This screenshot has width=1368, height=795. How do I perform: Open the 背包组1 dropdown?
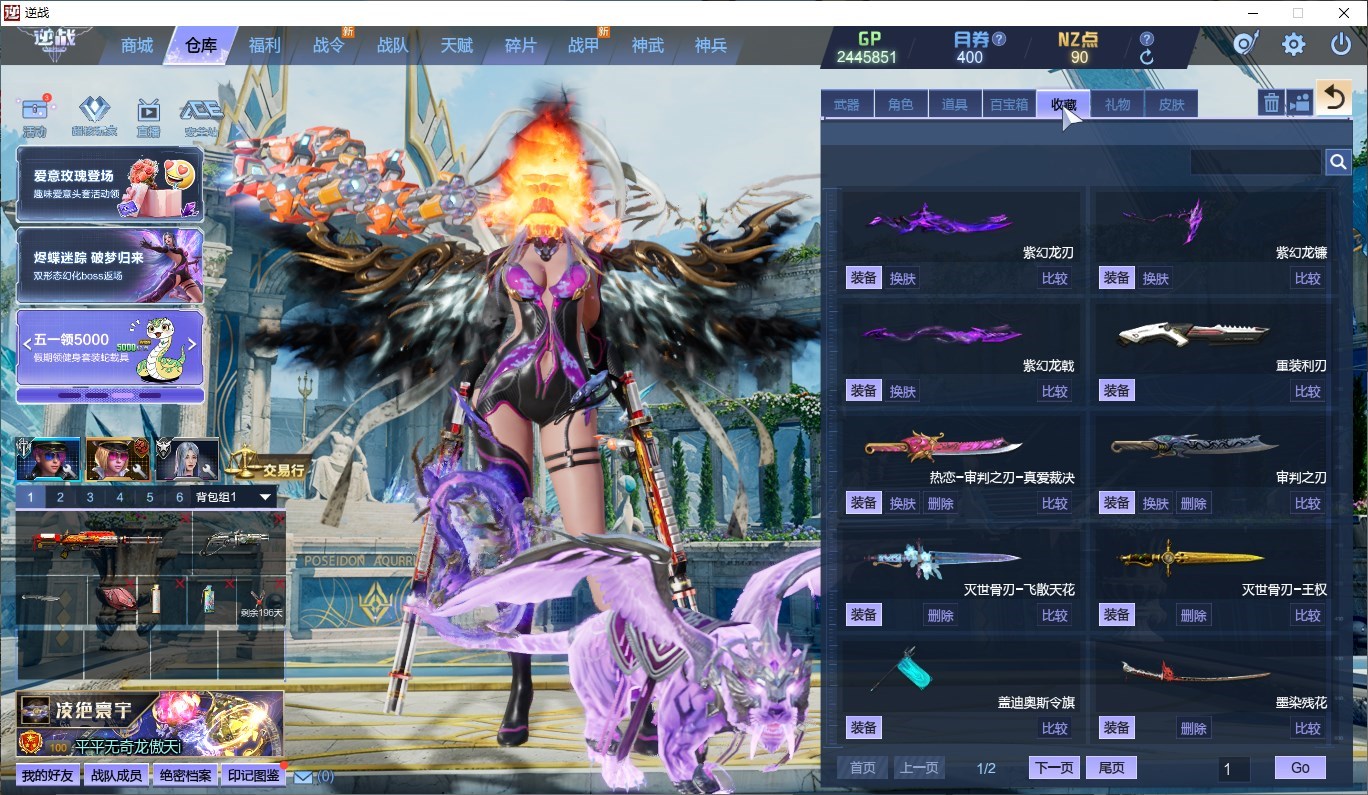click(234, 497)
